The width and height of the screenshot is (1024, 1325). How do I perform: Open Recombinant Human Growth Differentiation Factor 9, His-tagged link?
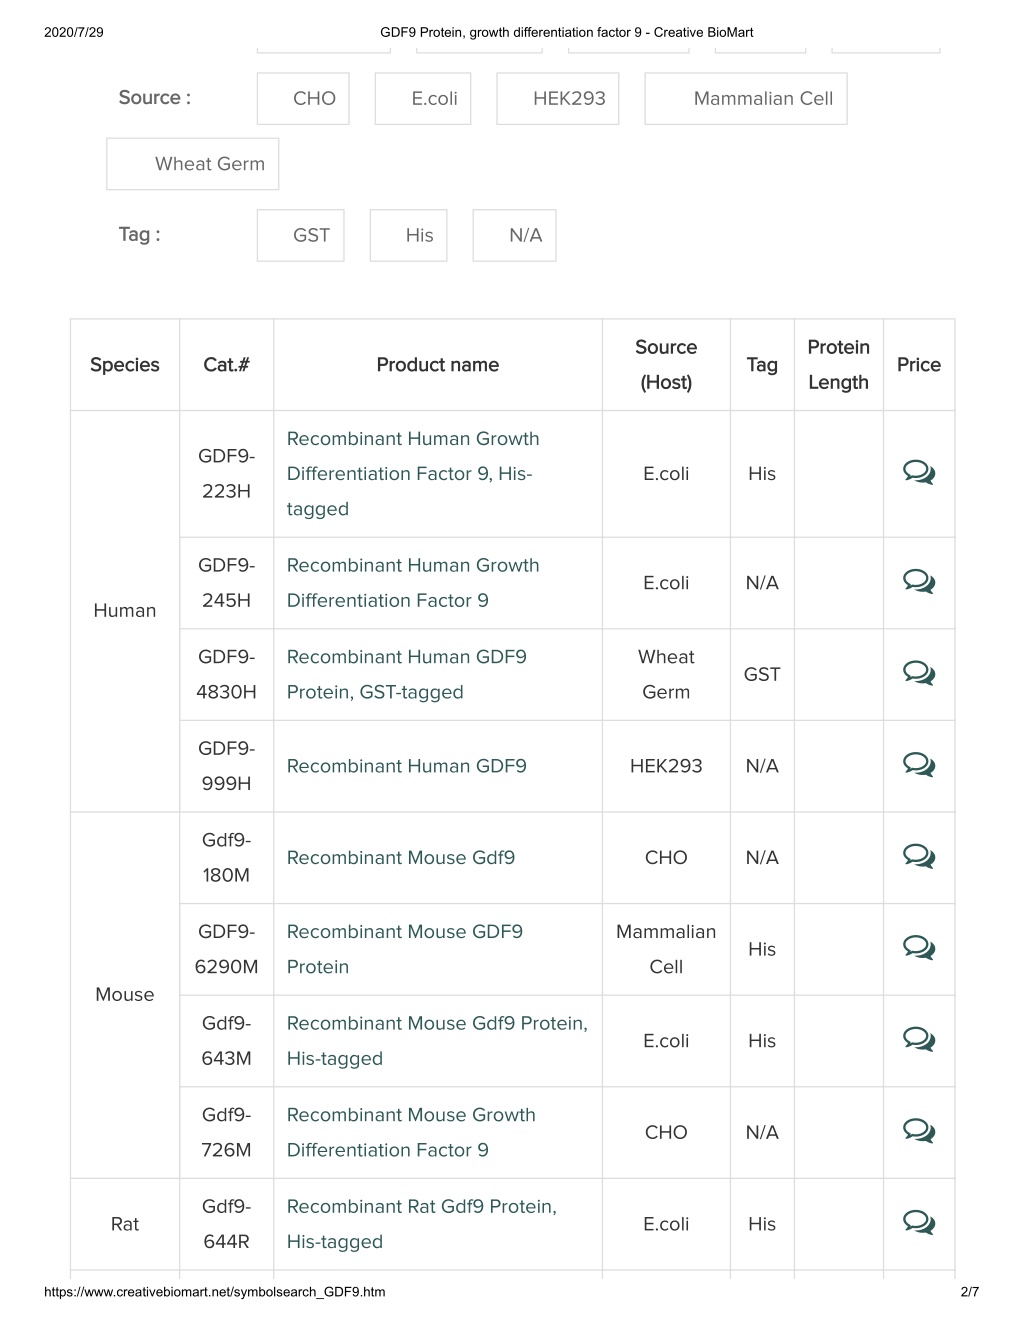413,474
